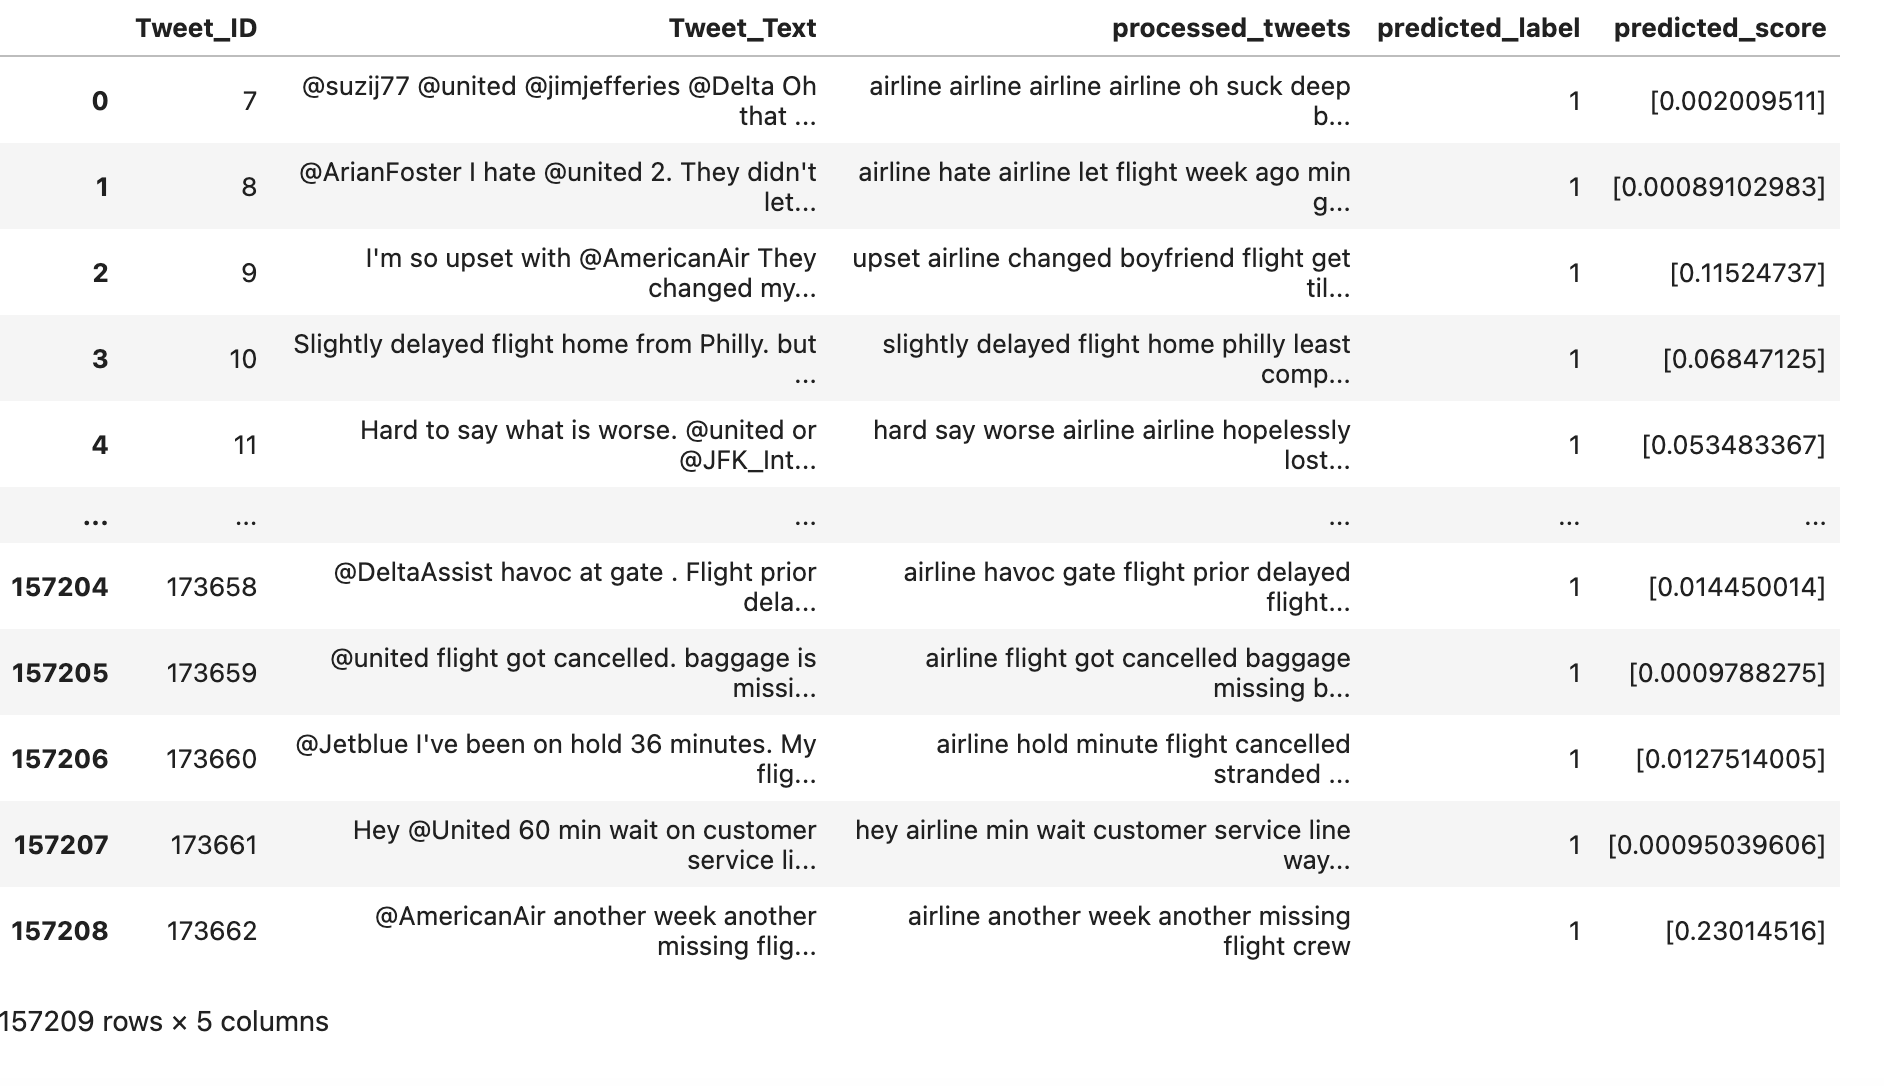Click the processed_tweets column header
The height and width of the screenshot is (1086, 1884).
point(1230,28)
